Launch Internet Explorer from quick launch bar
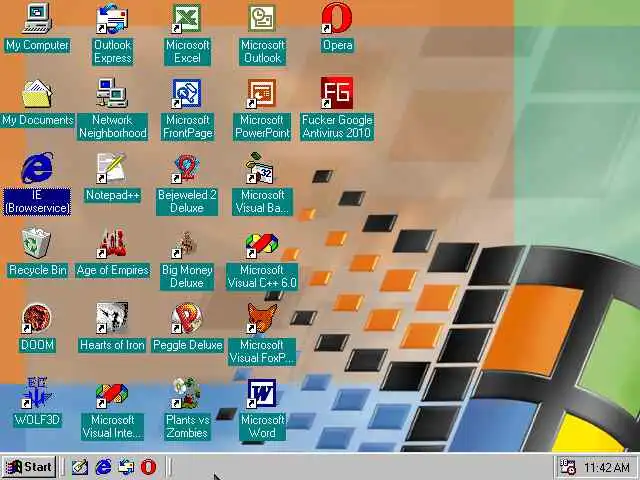 (x=103, y=467)
